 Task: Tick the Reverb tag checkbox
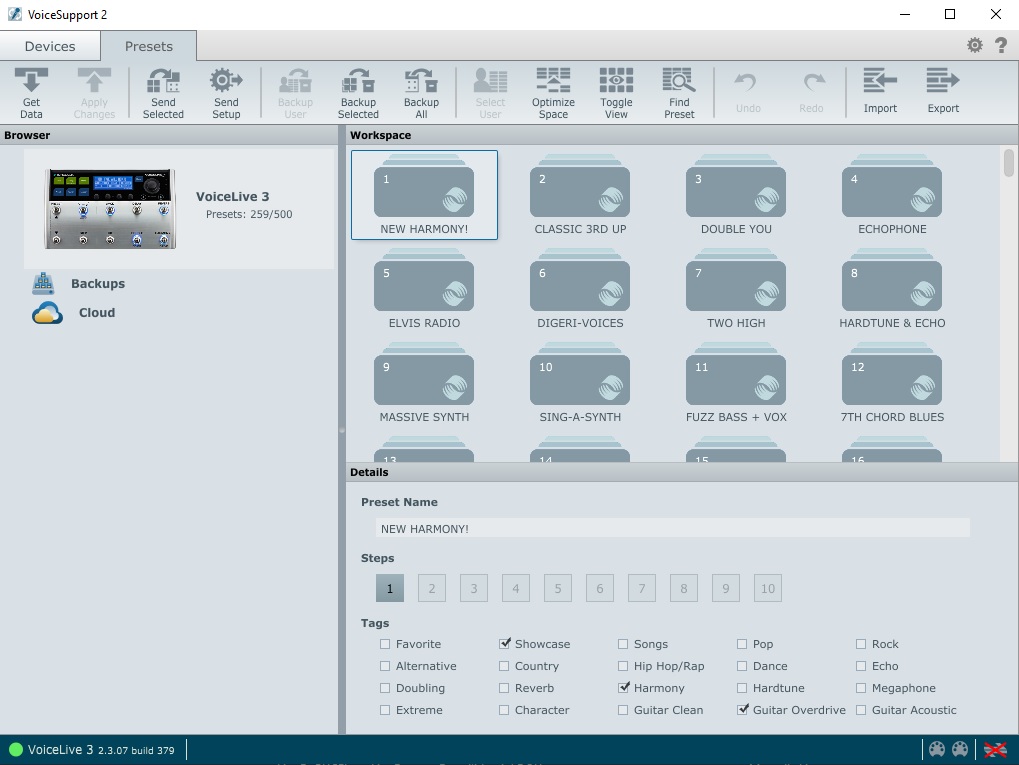pos(505,688)
